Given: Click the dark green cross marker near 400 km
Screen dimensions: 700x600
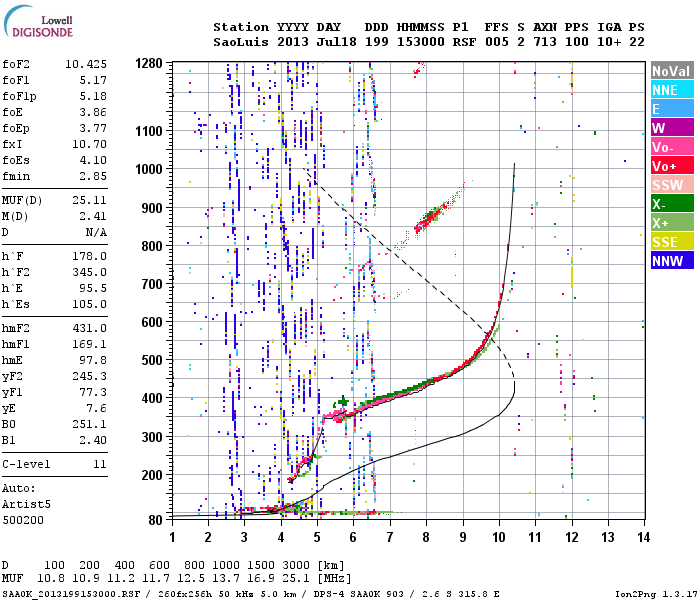Looking at the screenshot, I should coord(342,402).
